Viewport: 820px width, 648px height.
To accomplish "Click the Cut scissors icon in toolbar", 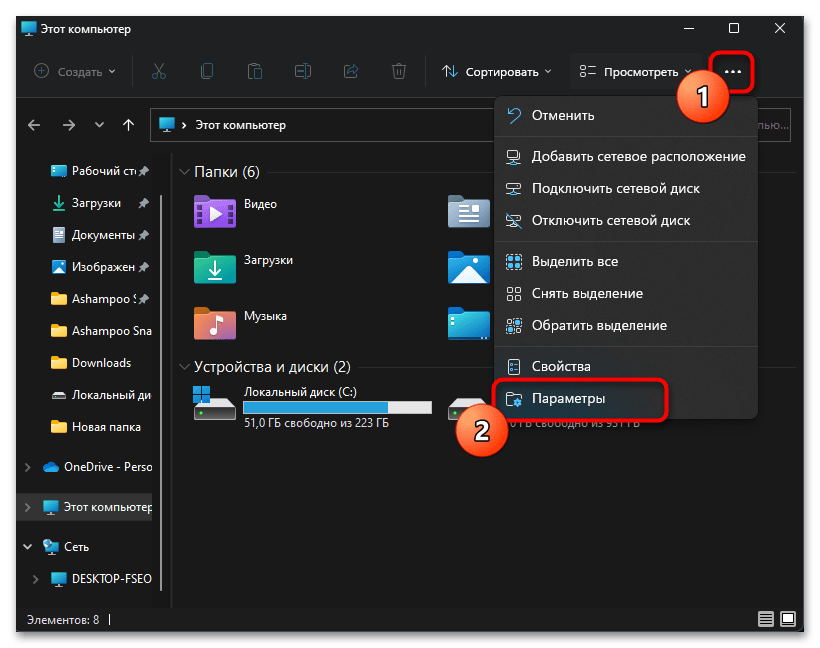I will click(159, 71).
